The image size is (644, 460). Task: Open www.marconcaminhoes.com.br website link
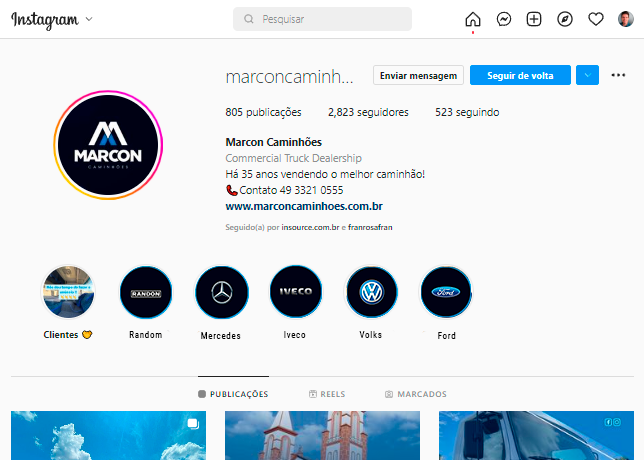click(x=304, y=206)
